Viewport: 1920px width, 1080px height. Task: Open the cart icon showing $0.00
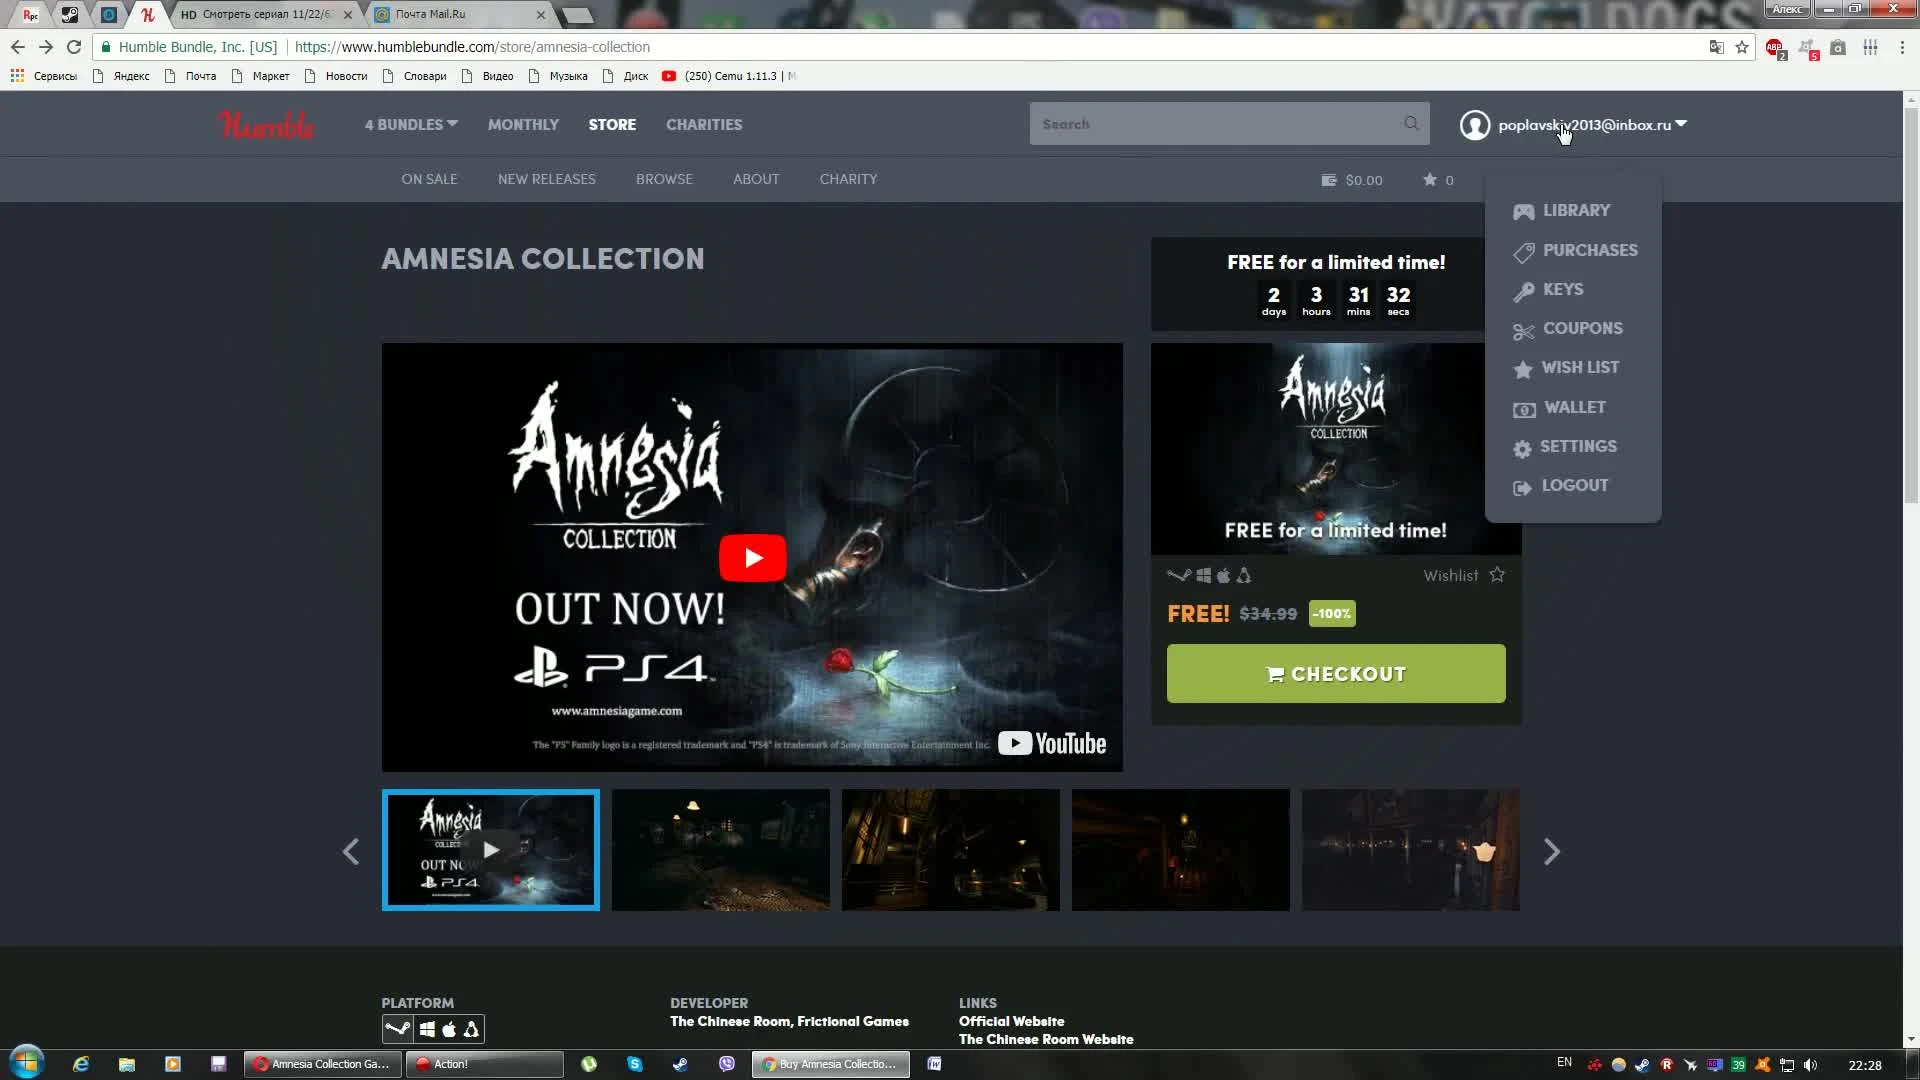(1329, 180)
